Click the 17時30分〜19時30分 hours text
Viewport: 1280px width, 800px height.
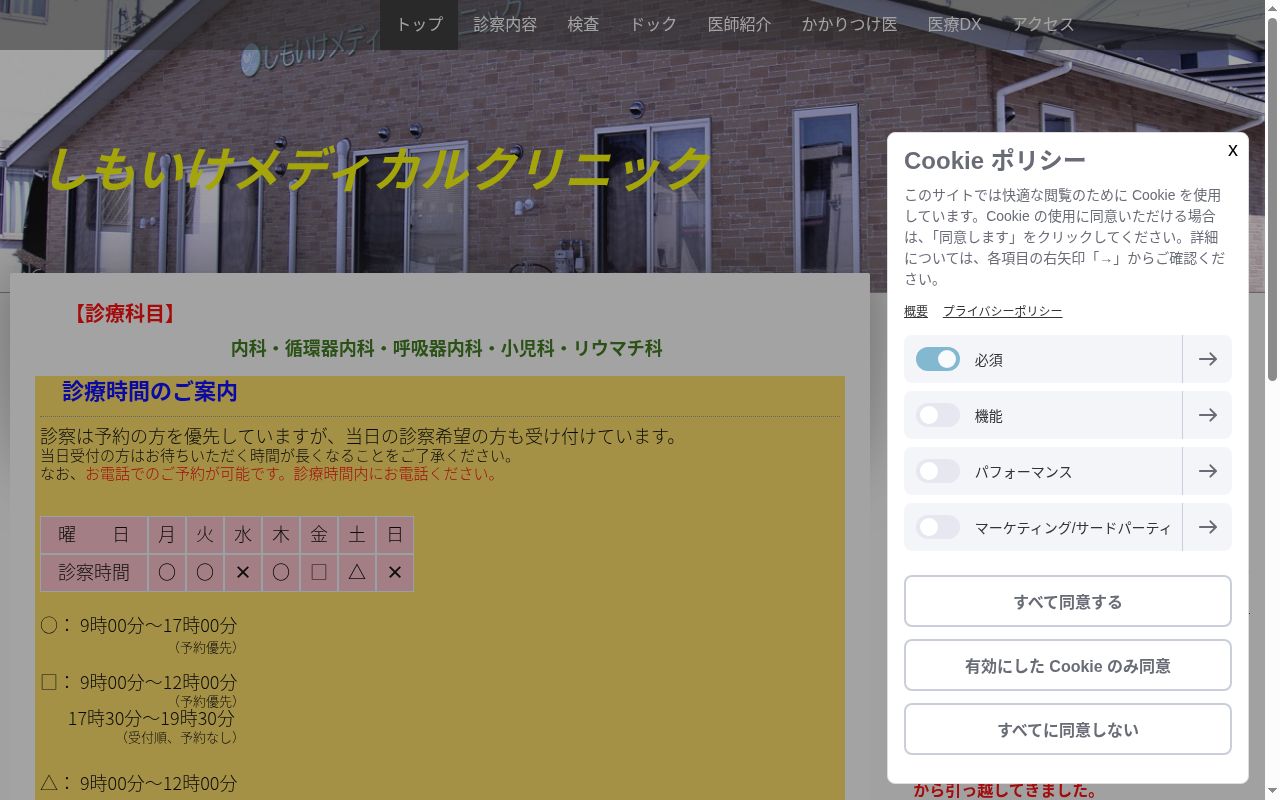point(151,718)
